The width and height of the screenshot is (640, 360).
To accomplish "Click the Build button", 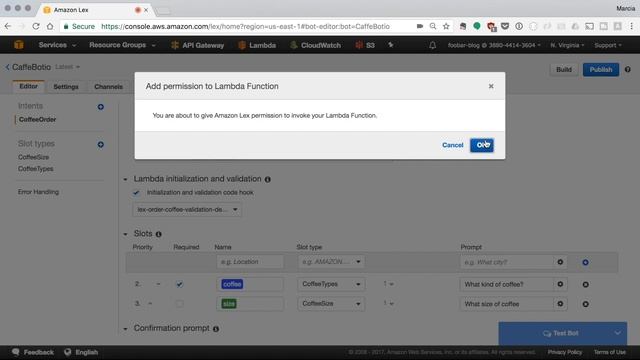I will (564, 69).
